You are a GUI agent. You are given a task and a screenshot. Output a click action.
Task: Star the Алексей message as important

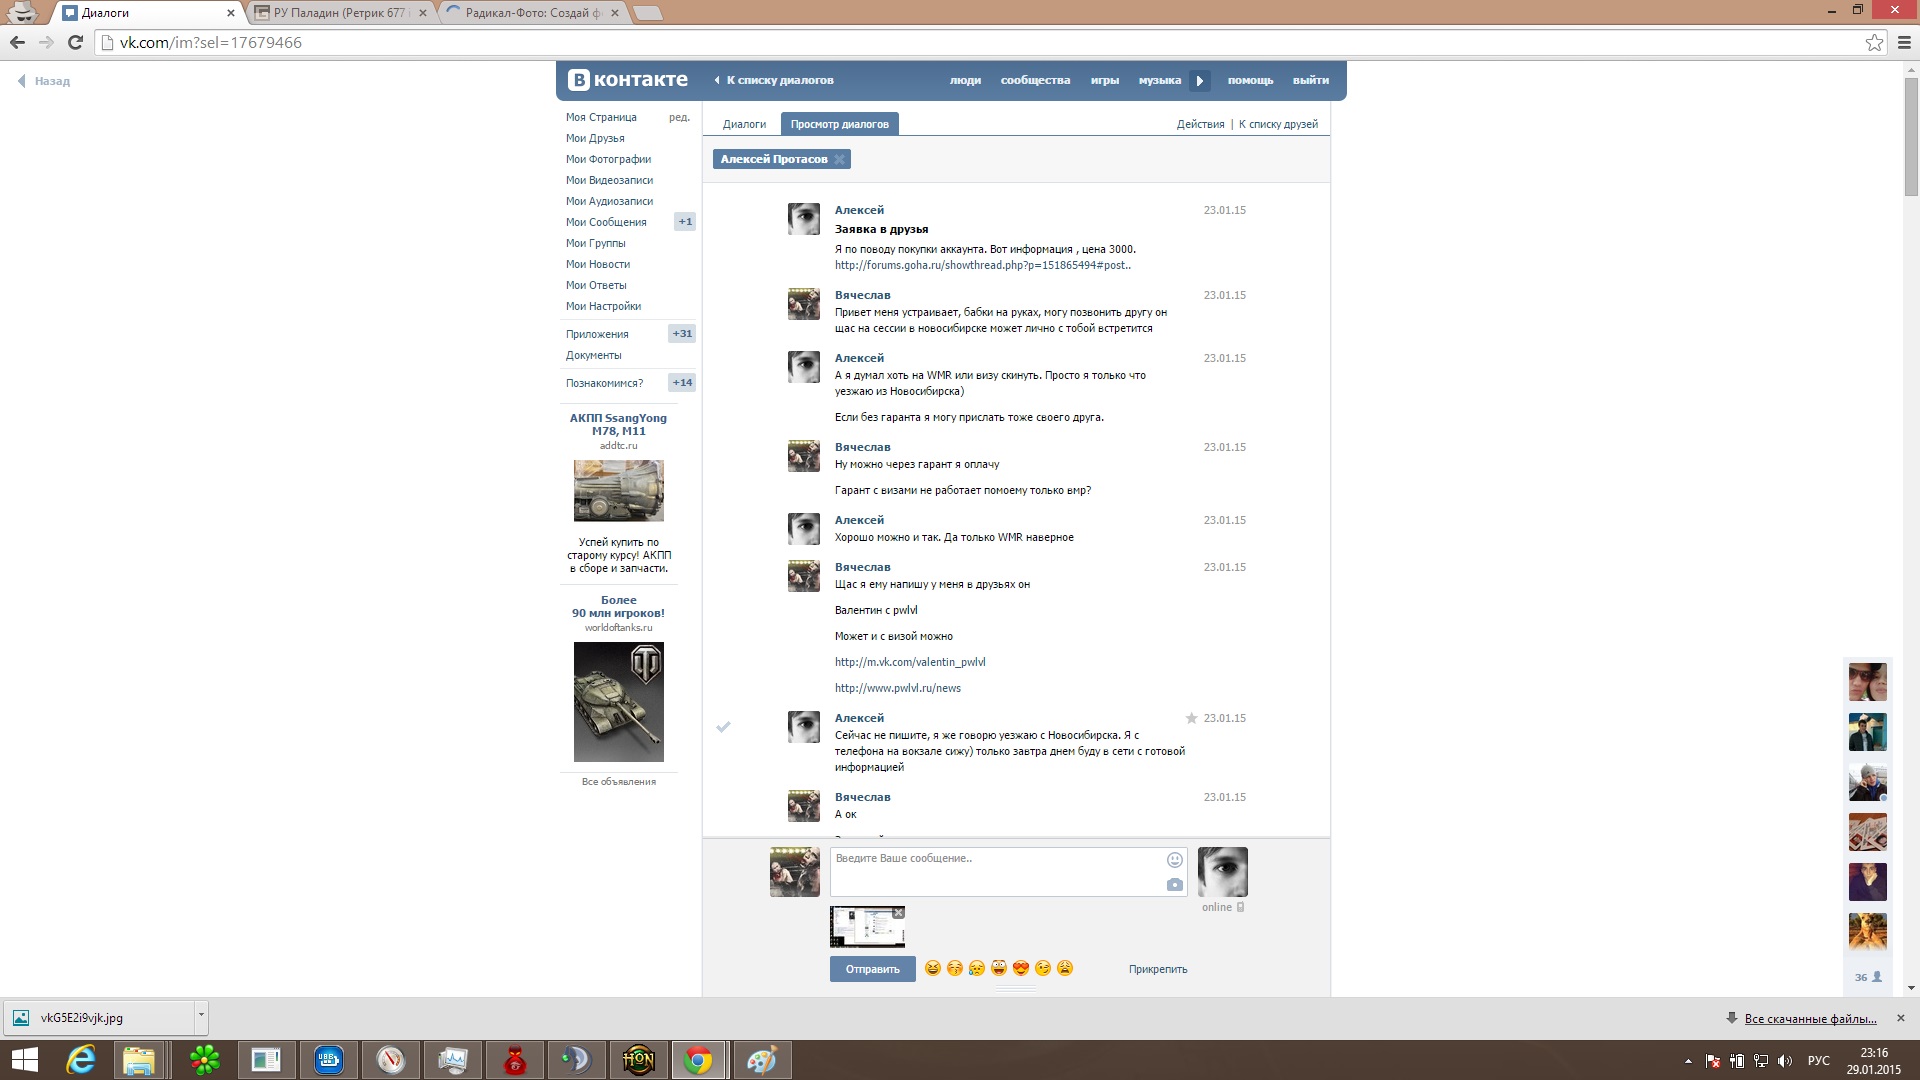[1191, 718]
